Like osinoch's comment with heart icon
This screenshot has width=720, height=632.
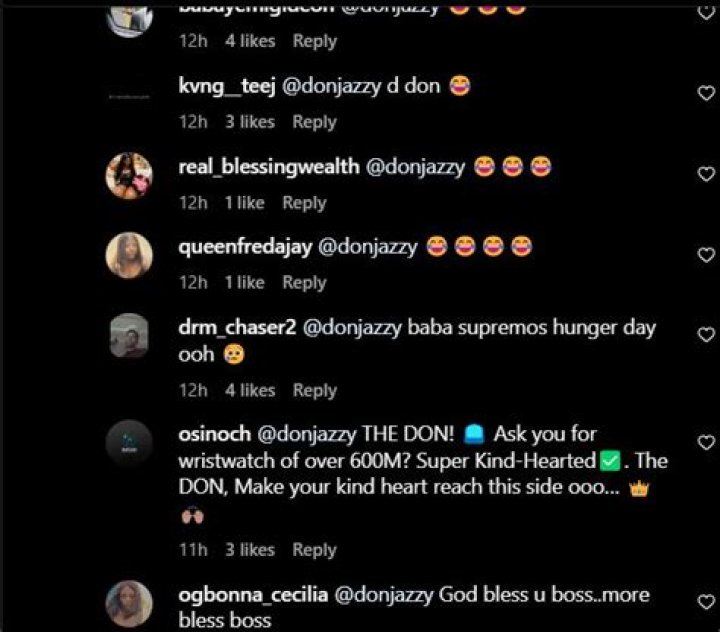(706, 442)
